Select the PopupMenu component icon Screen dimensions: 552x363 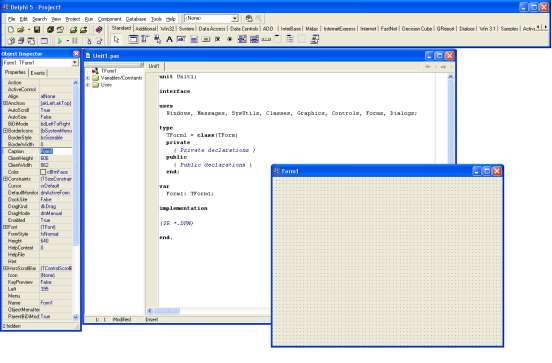click(x=157, y=39)
